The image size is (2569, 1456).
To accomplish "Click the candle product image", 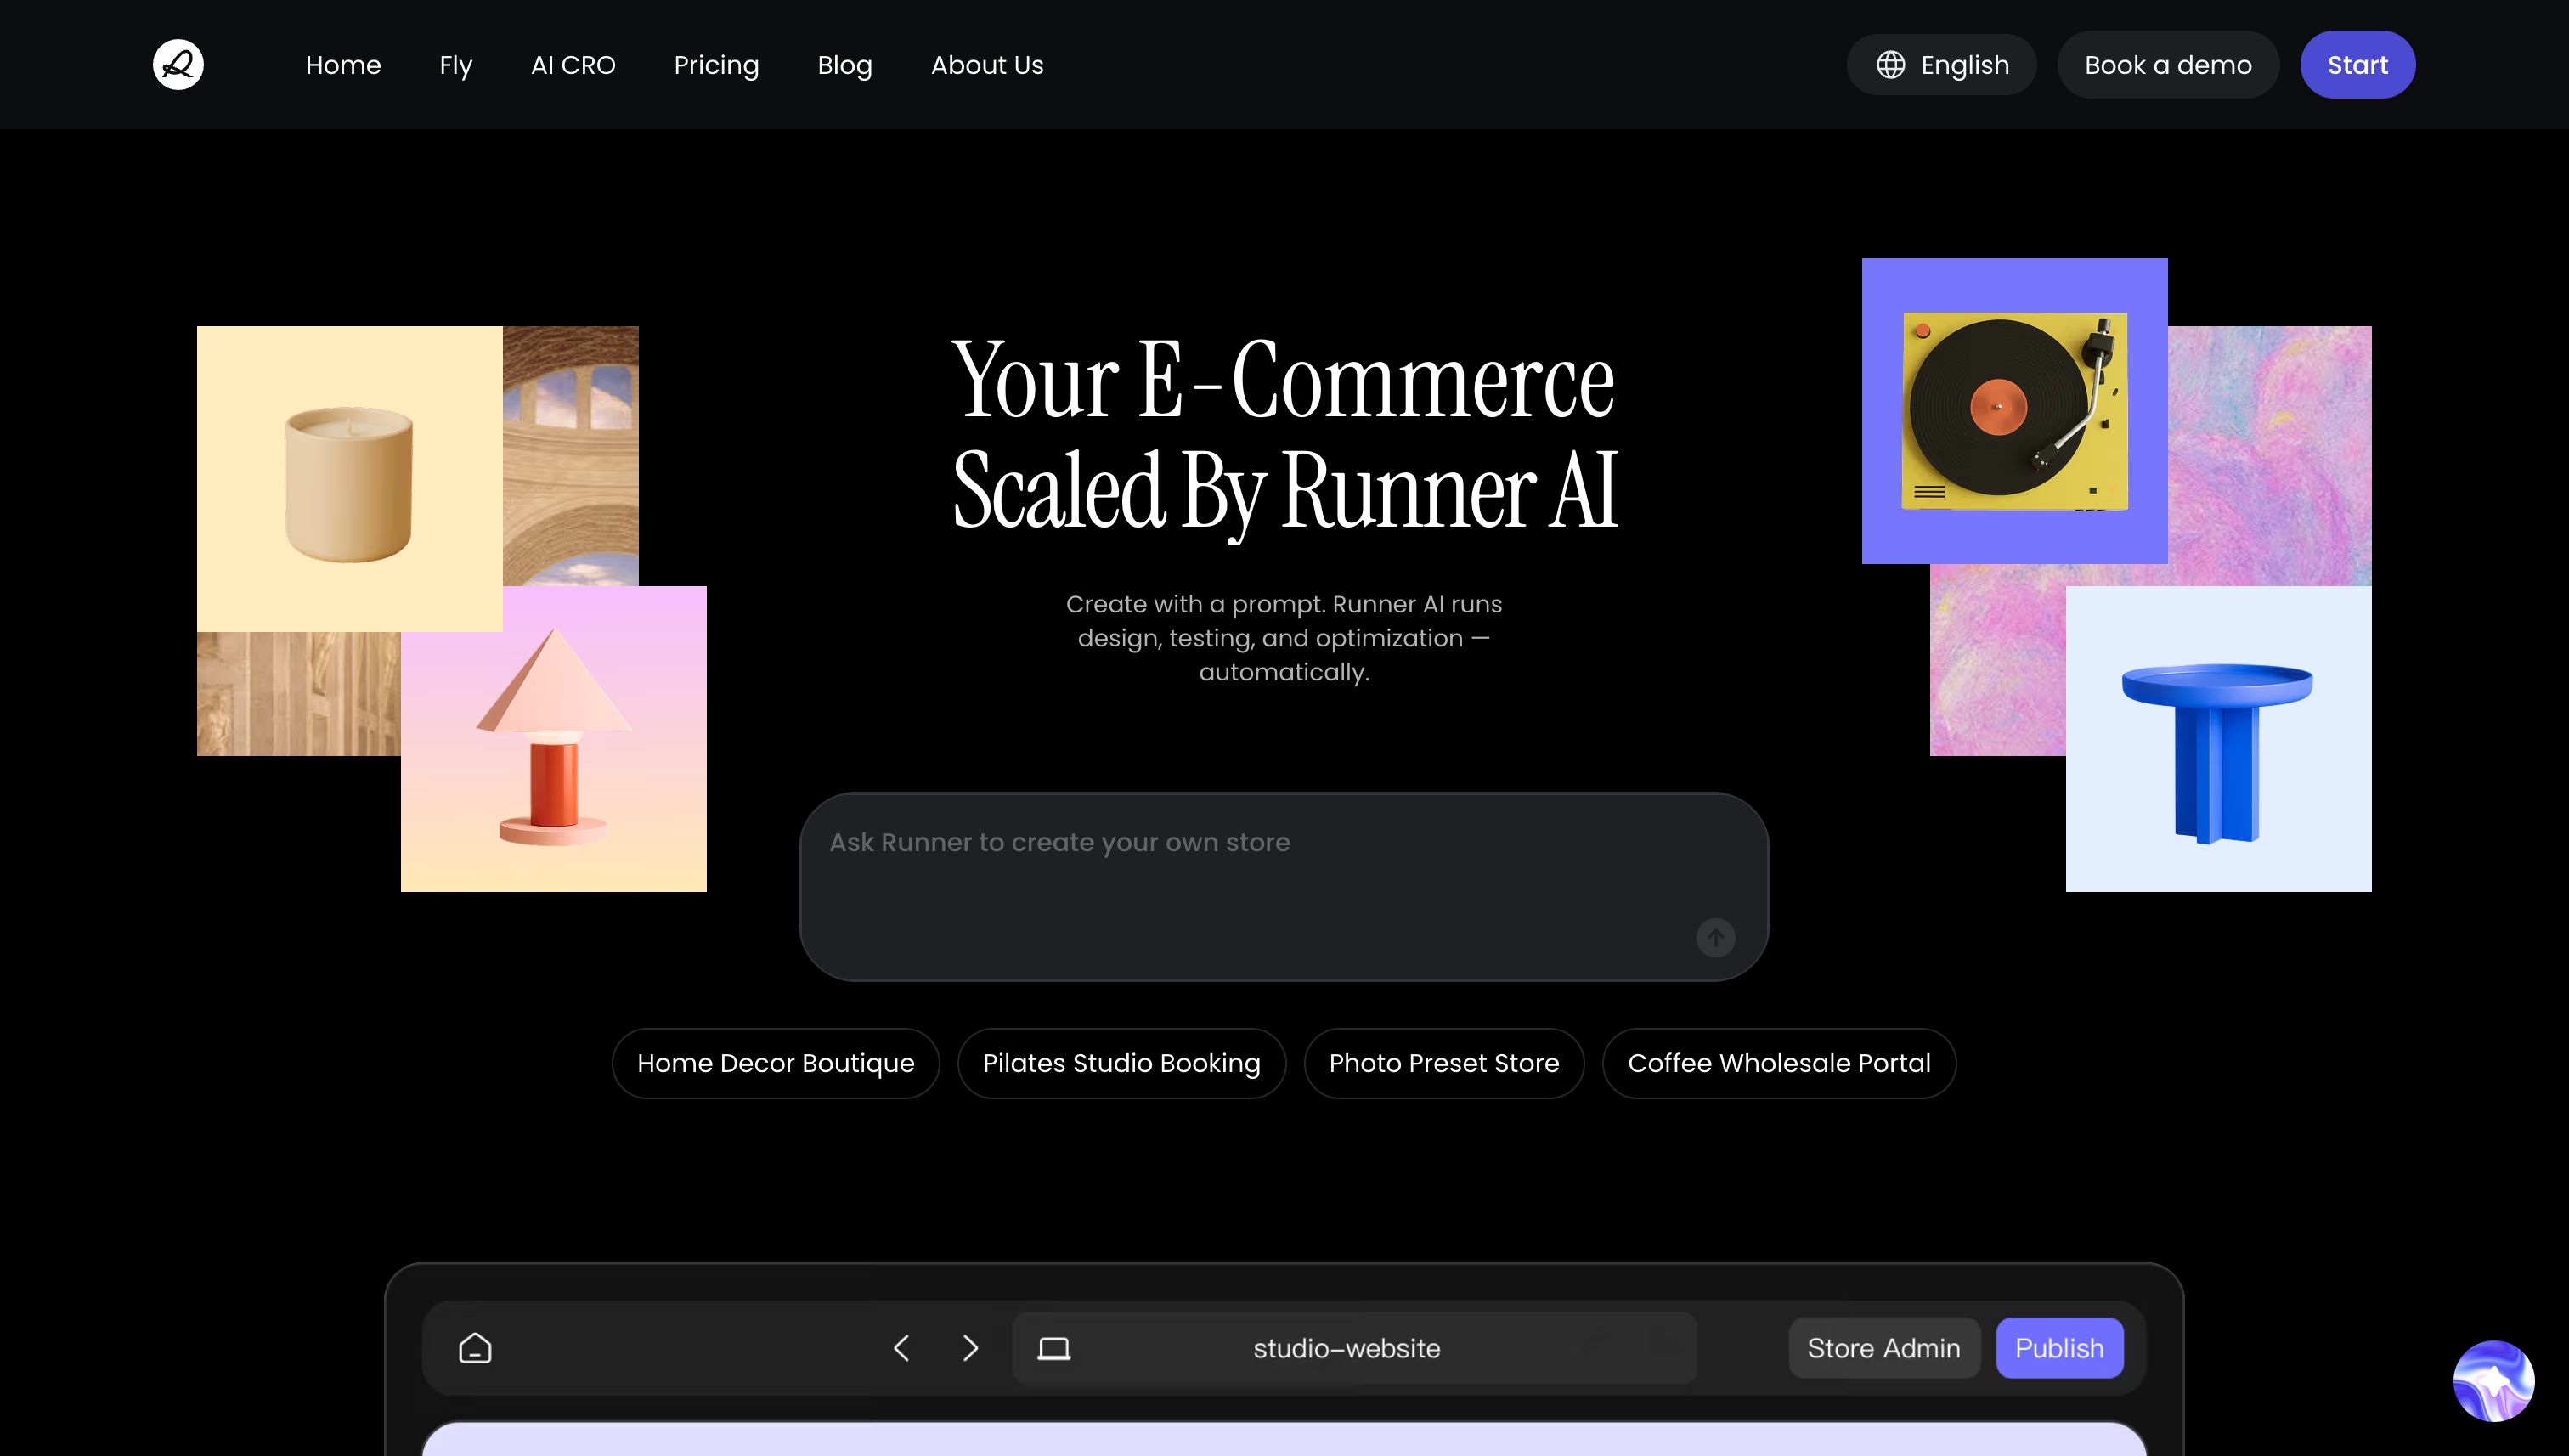I will [x=349, y=478].
